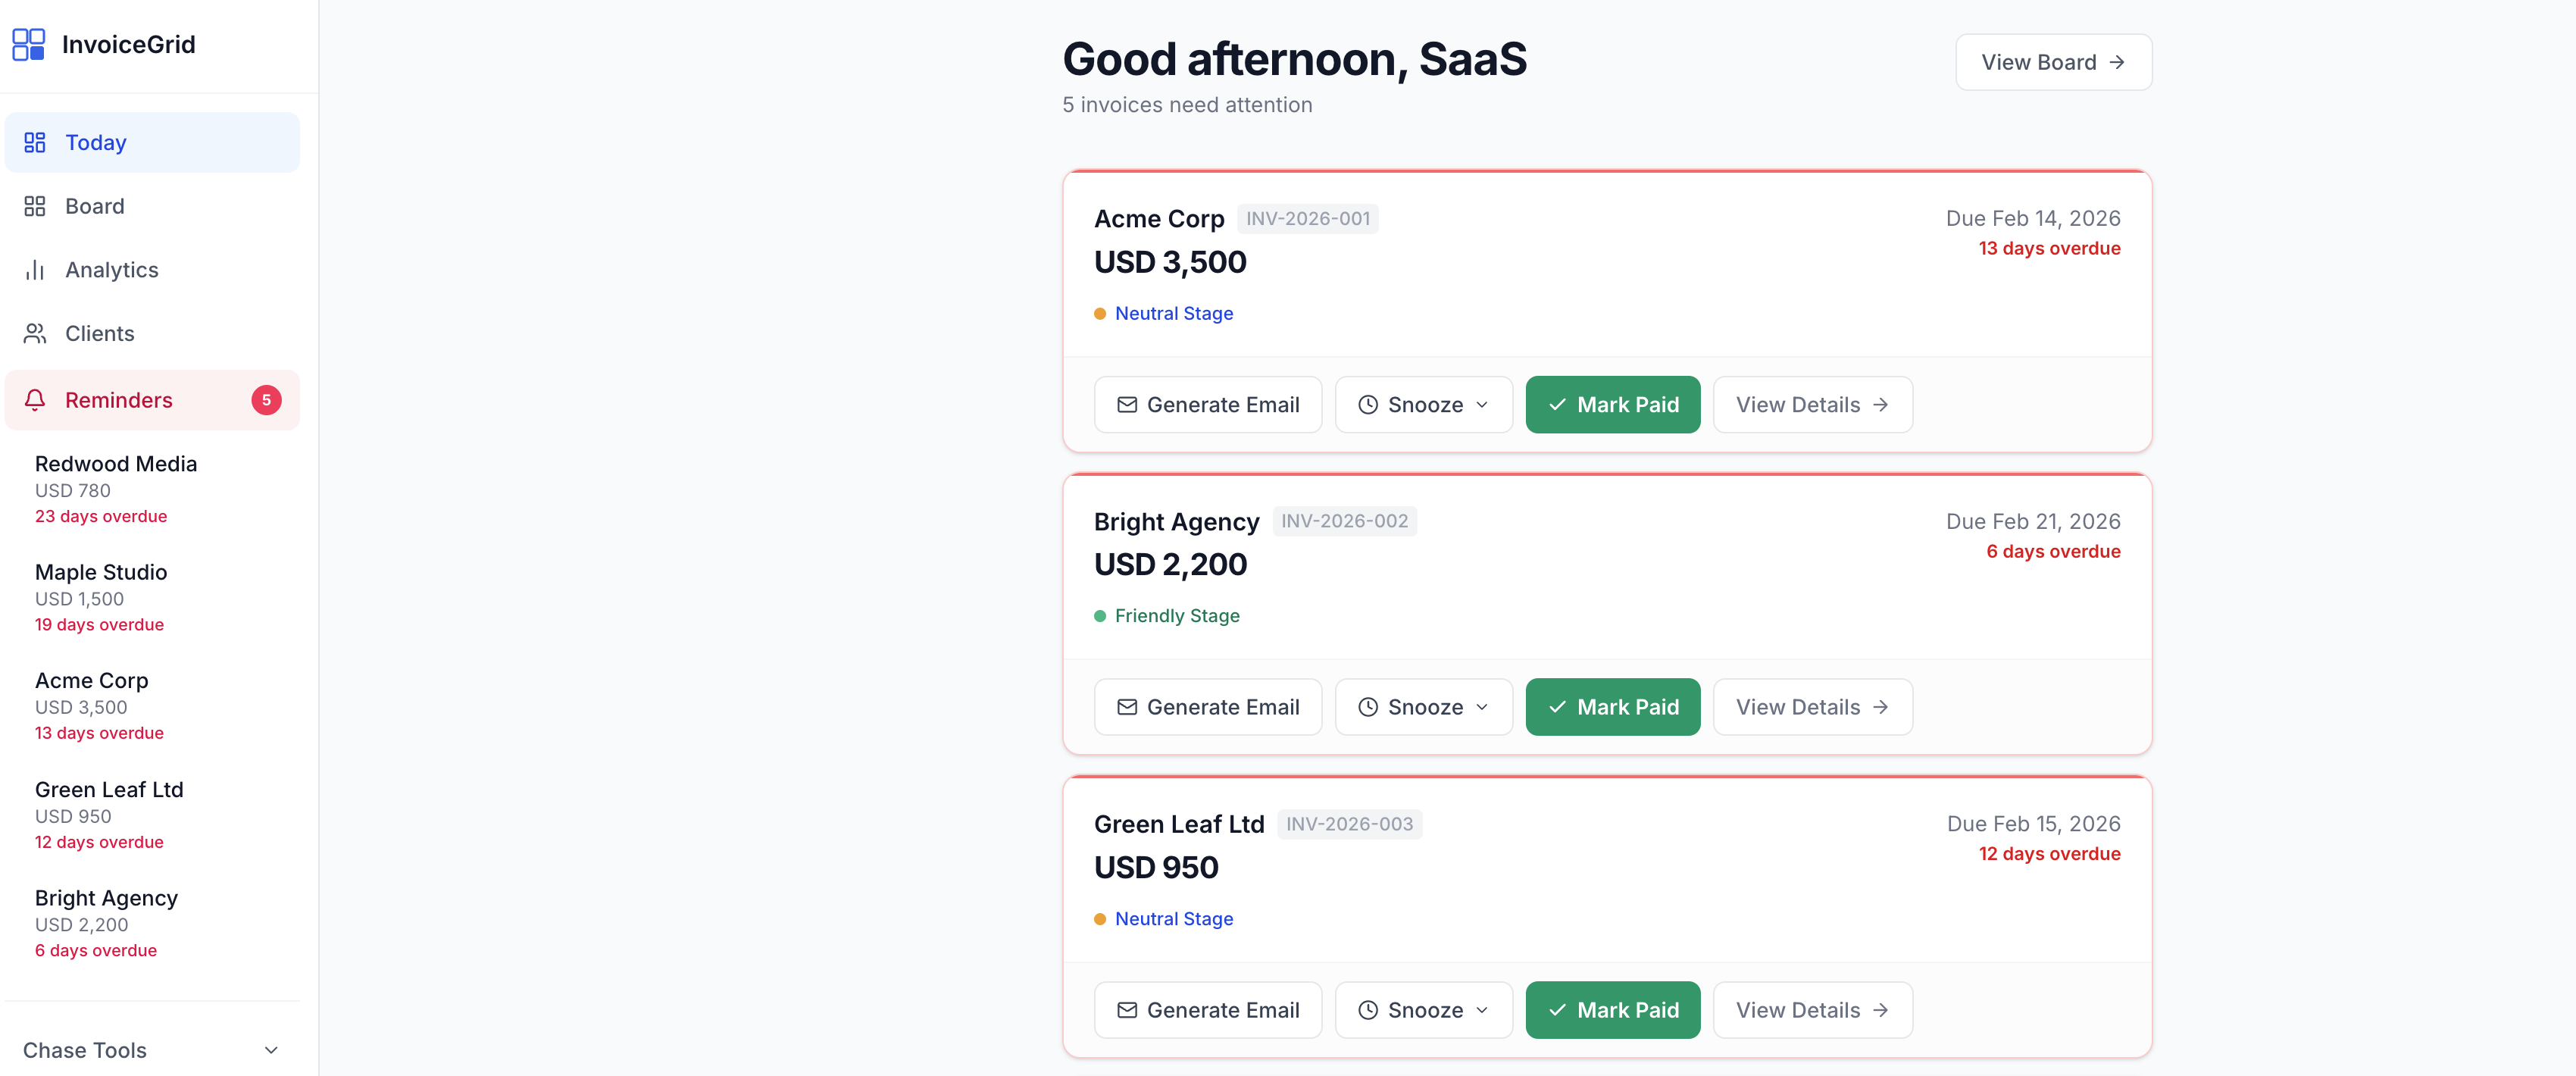Image resolution: width=2576 pixels, height=1076 pixels.
Task: Click the INV-2026-001 invoice number tag
Action: point(1307,219)
